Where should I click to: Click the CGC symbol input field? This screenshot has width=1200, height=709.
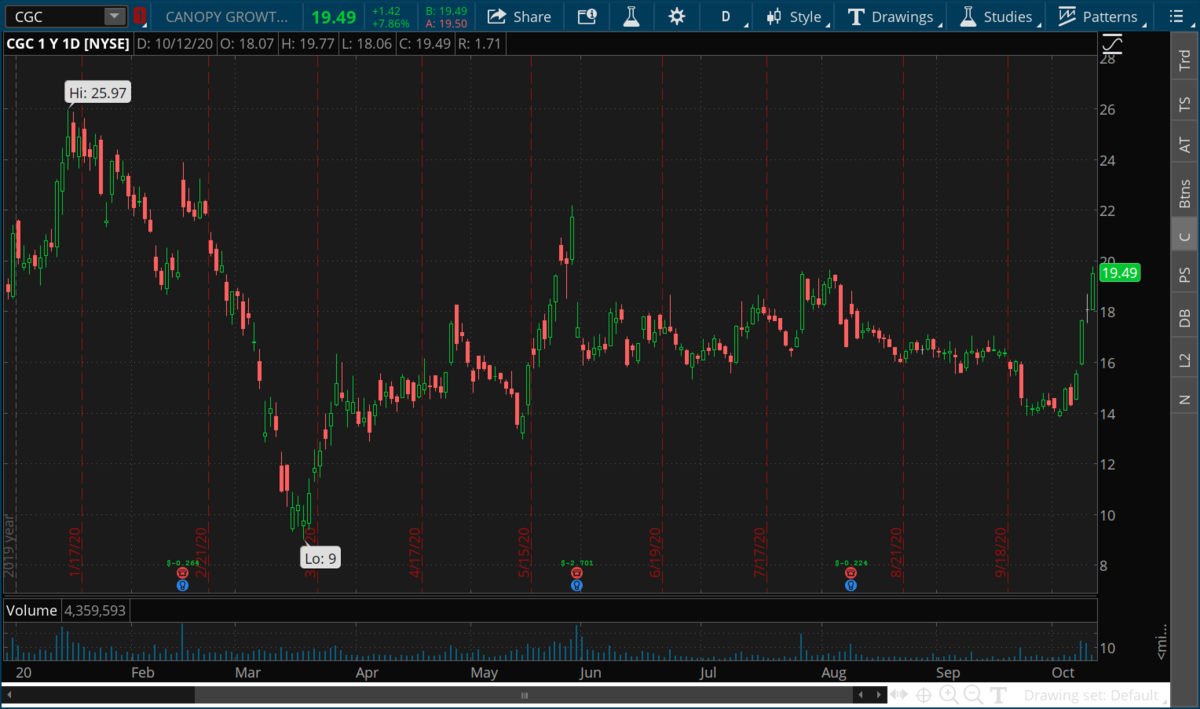55,16
